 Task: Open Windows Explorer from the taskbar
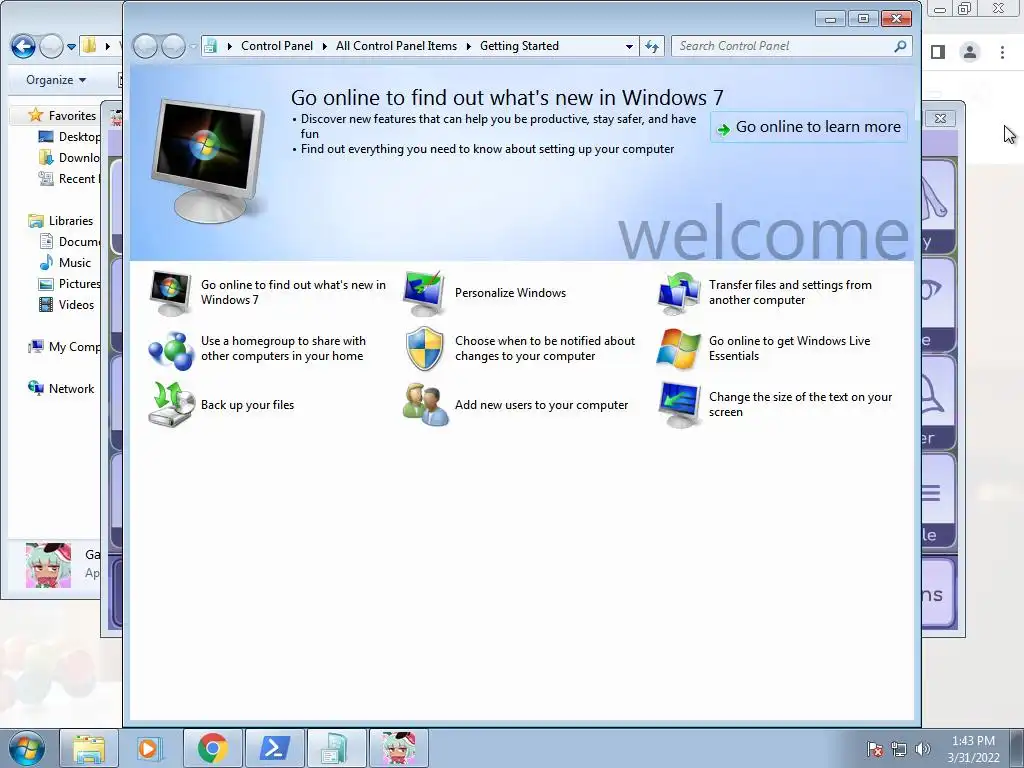pyautogui.click(x=89, y=748)
